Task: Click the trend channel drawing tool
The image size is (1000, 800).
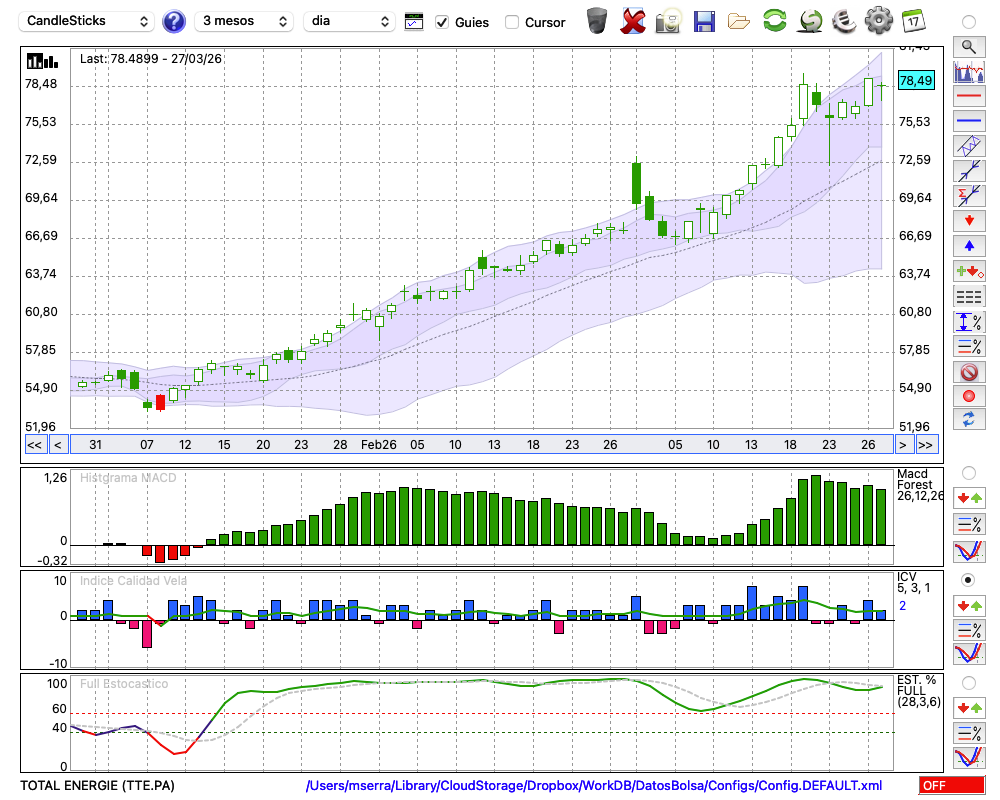Action: pyautogui.click(x=968, y=146)
